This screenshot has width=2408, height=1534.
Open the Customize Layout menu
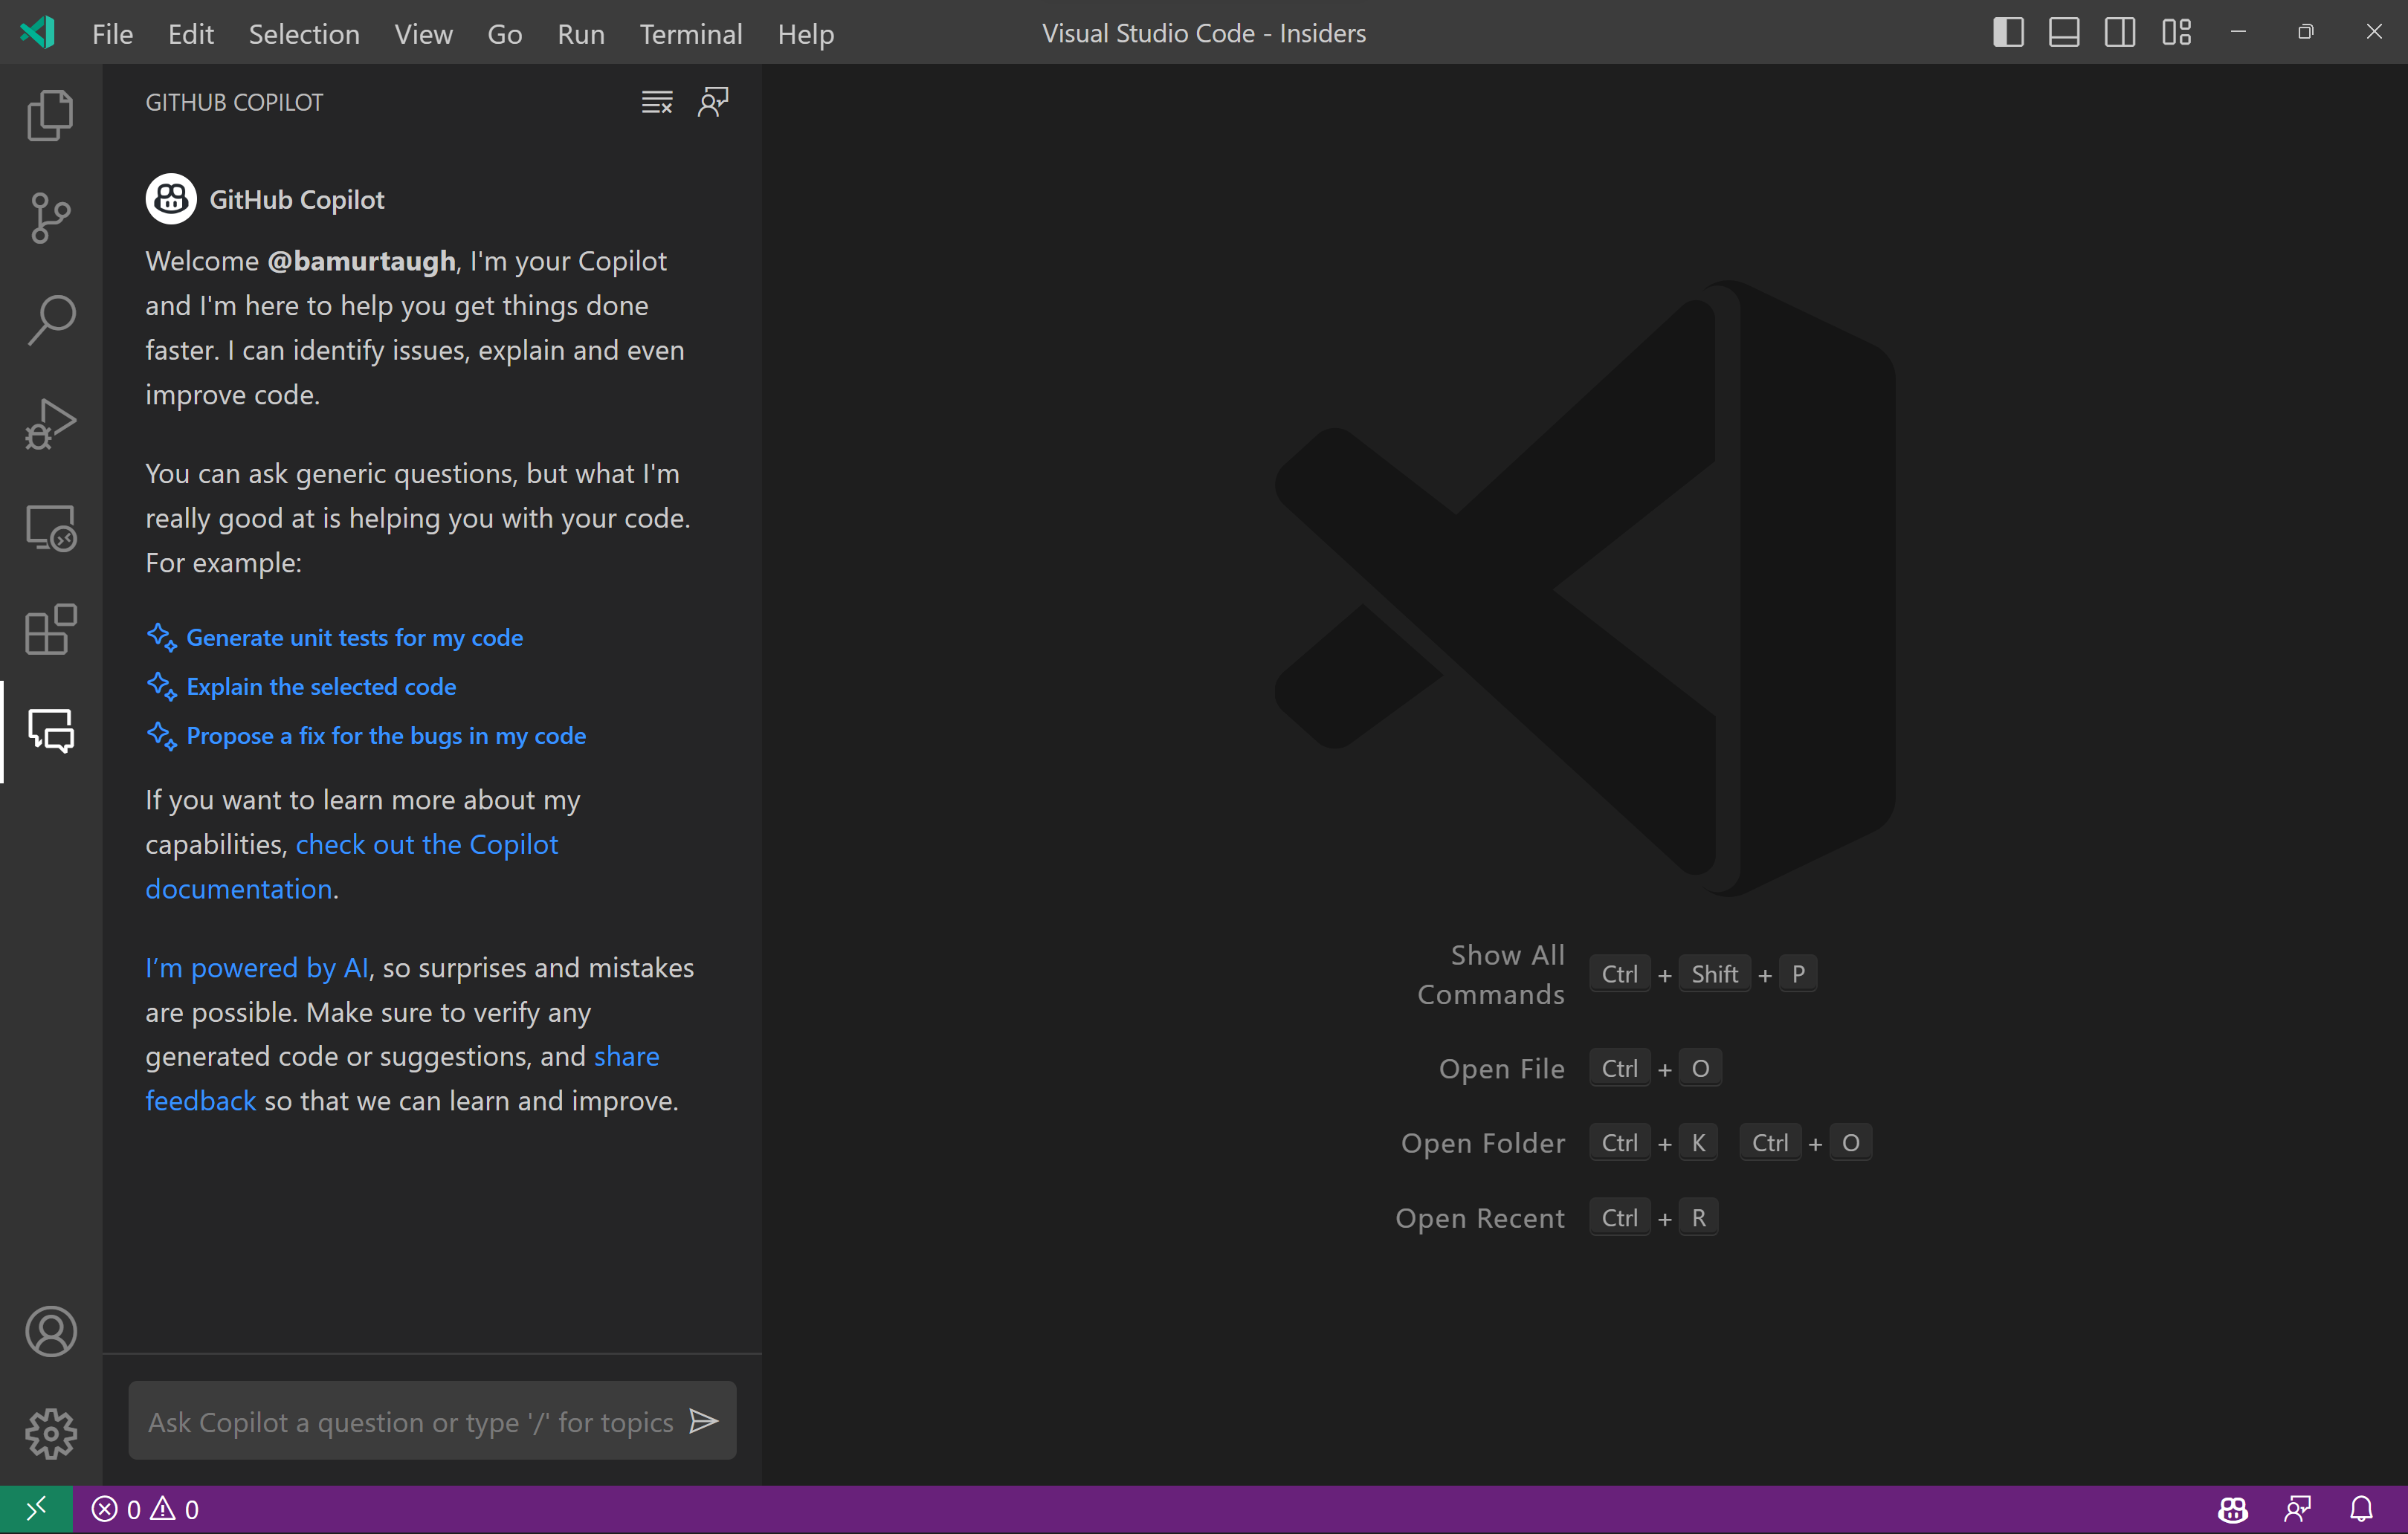(2176, 32)
